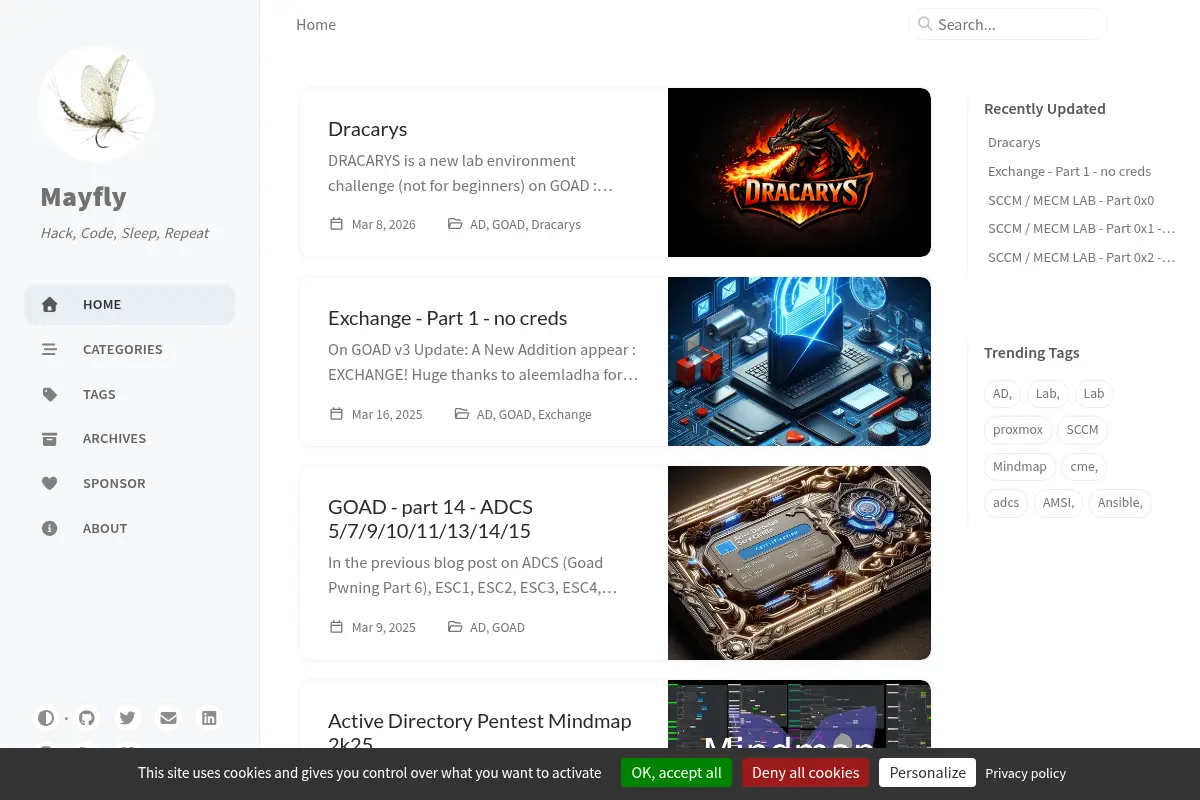Go to the Categories menu item
The height and width of the screenshot is (800, 1200).
(x=130, y=349)
